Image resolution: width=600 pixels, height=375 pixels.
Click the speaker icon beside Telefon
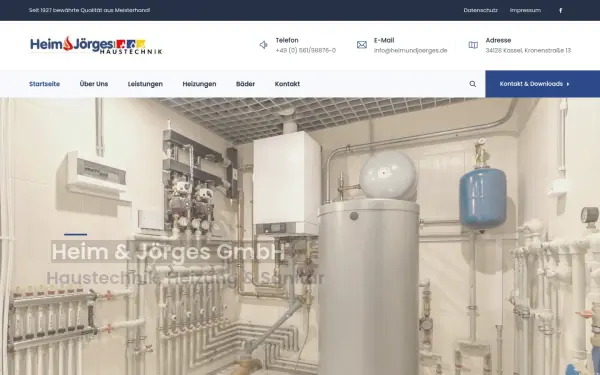coord(263,45)
